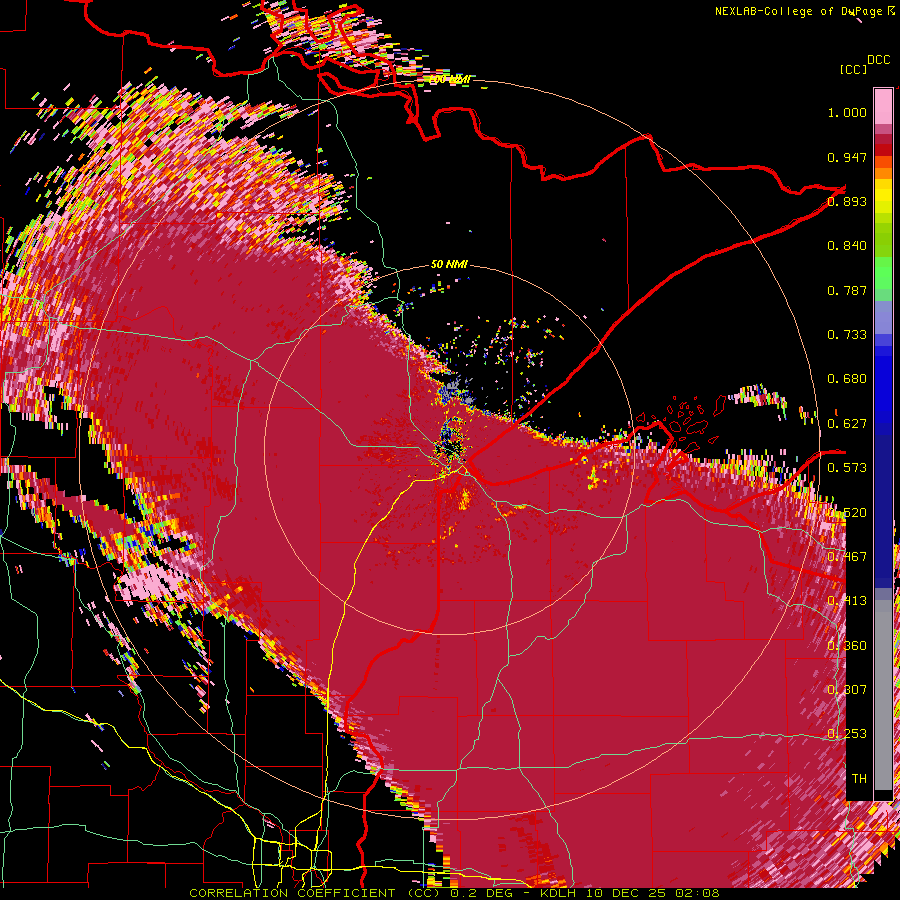900x900 pixels.
Task: Click the 1.000 scale value
Action: point(847,112)
